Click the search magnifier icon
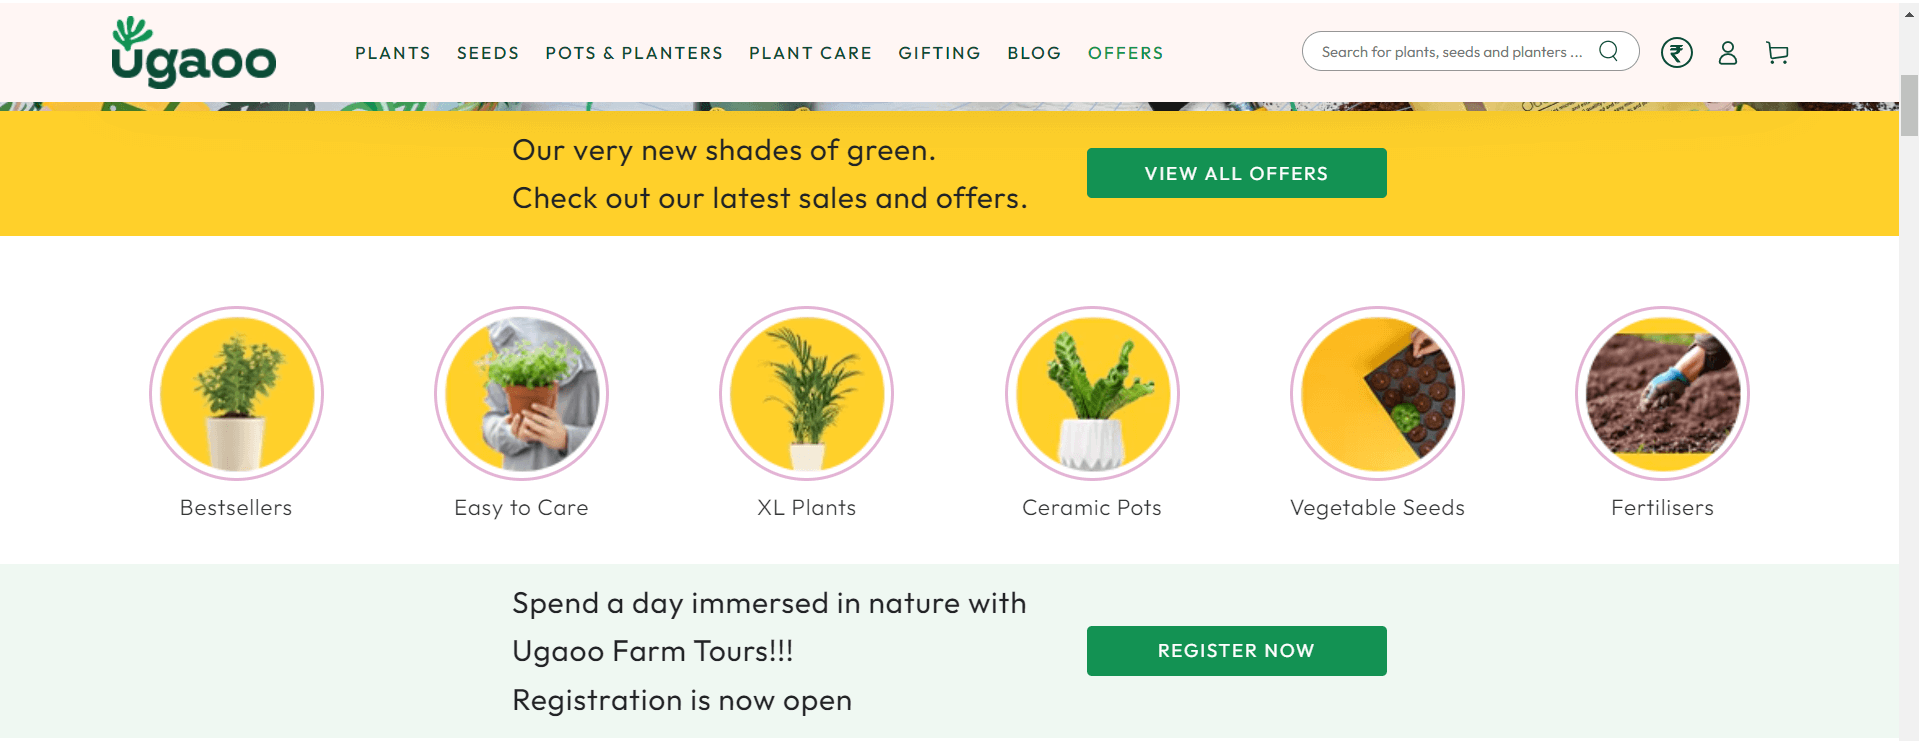Screen dimensions: 1919x741 point(1608,51)
